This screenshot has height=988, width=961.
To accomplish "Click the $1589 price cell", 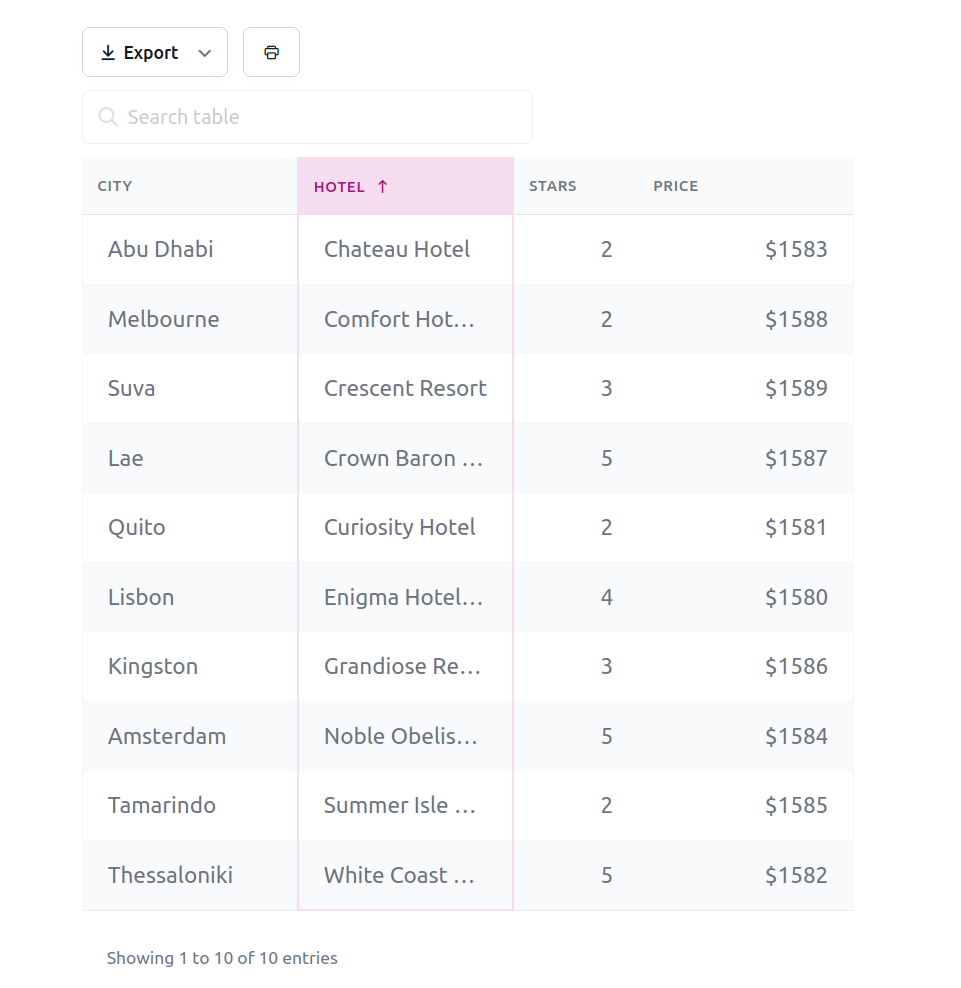I will pos(745,388).
